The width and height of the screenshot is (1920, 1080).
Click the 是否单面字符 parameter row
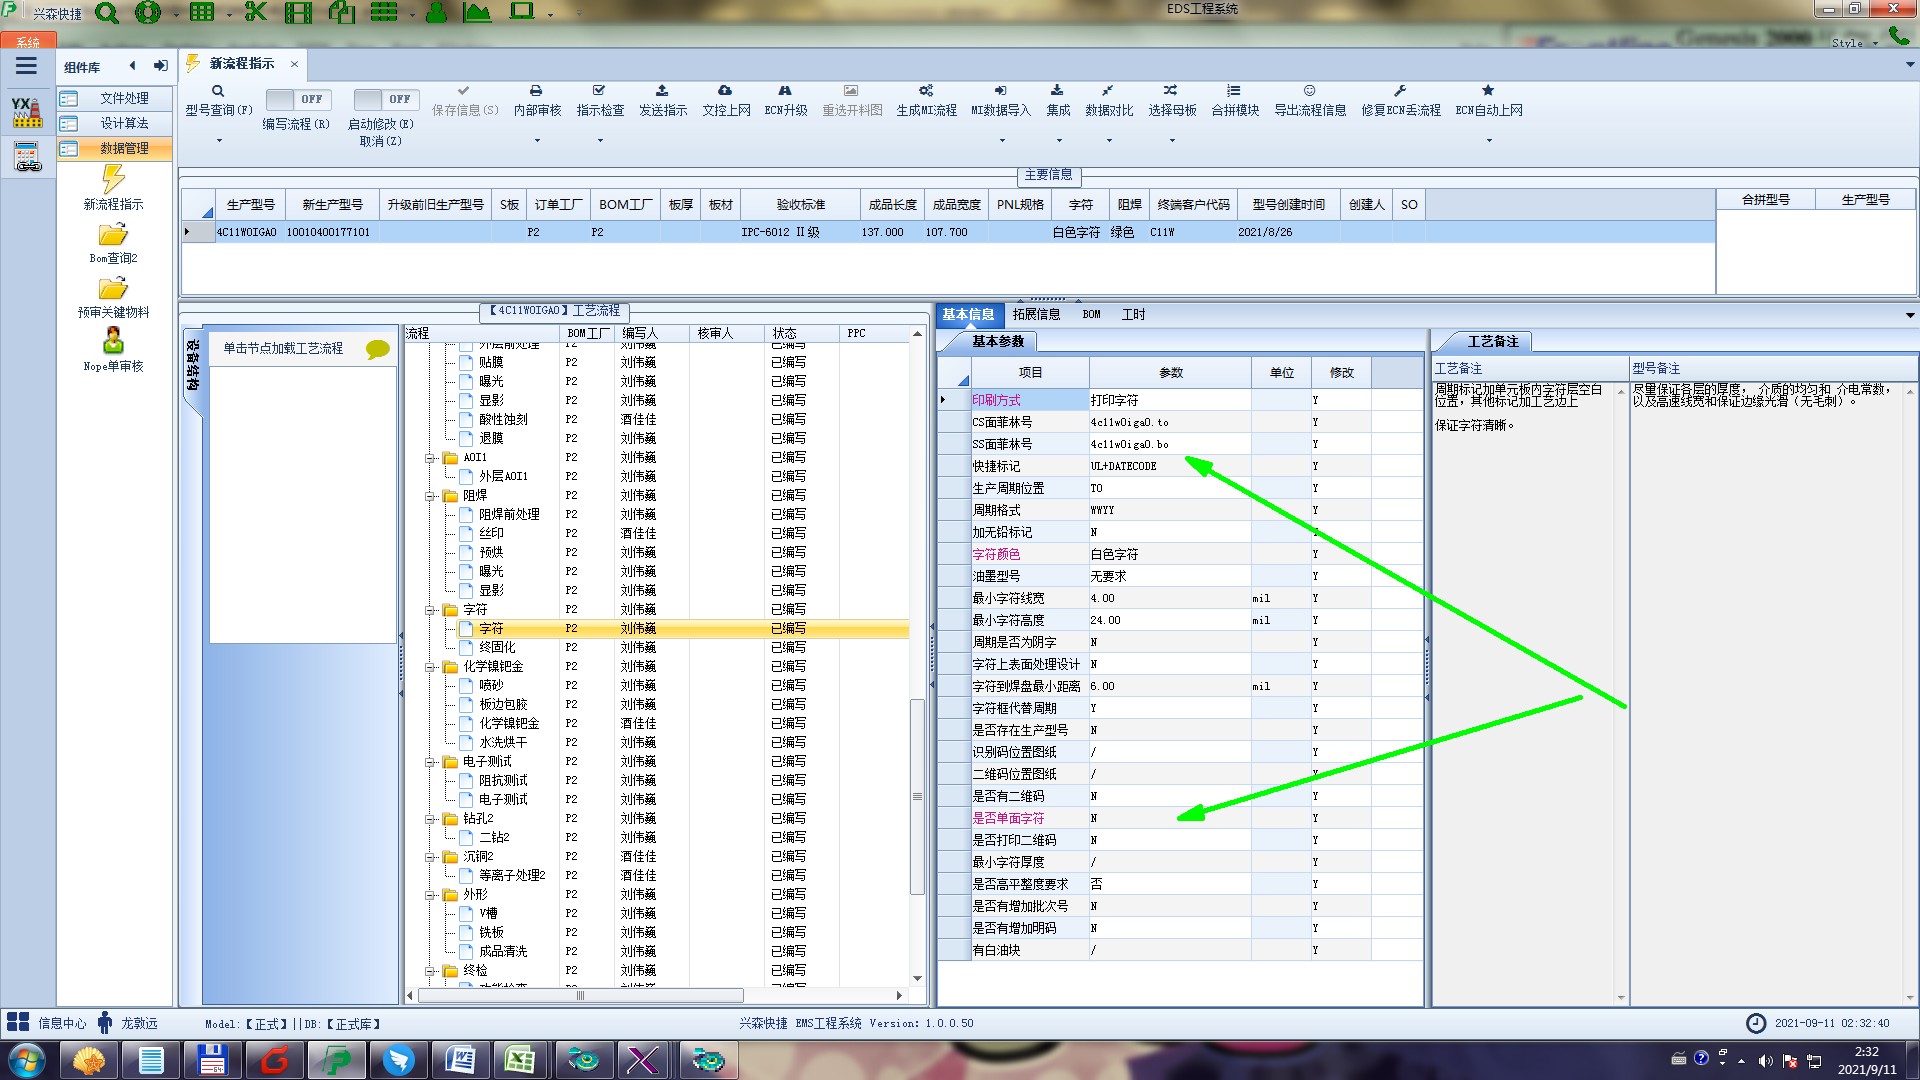(x=1180, y=818)
